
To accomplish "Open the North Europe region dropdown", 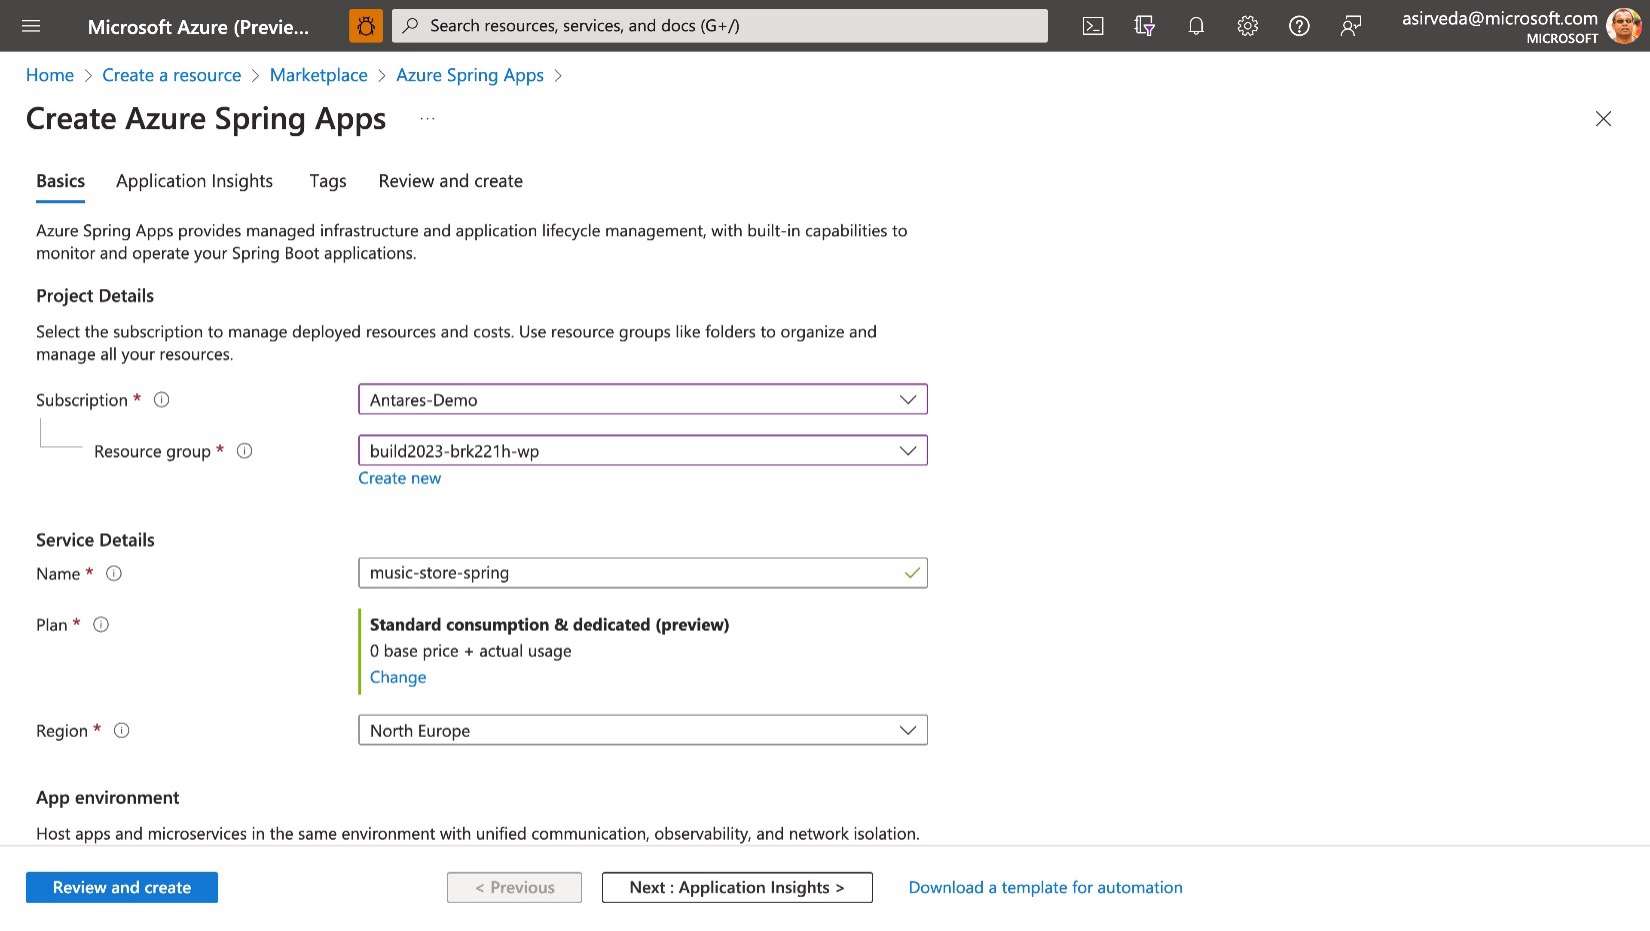I will pos(643,730).
